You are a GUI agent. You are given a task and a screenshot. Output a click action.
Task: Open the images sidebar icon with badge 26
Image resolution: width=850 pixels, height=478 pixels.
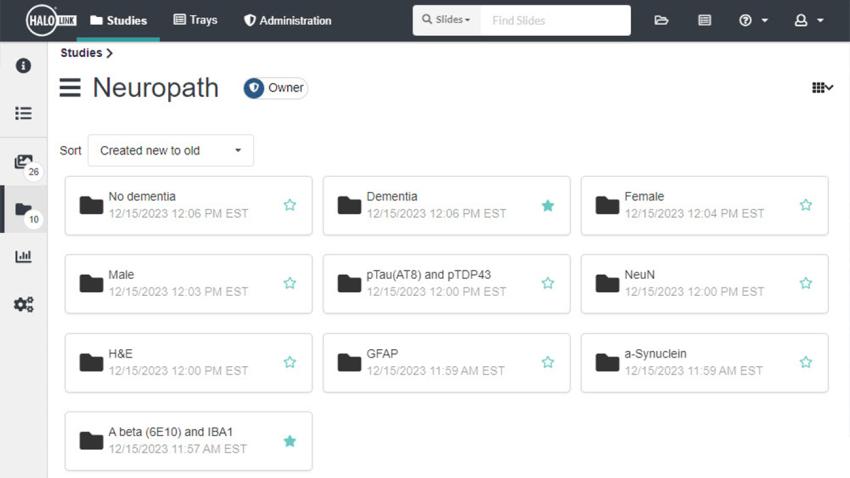tap(24, 162)
